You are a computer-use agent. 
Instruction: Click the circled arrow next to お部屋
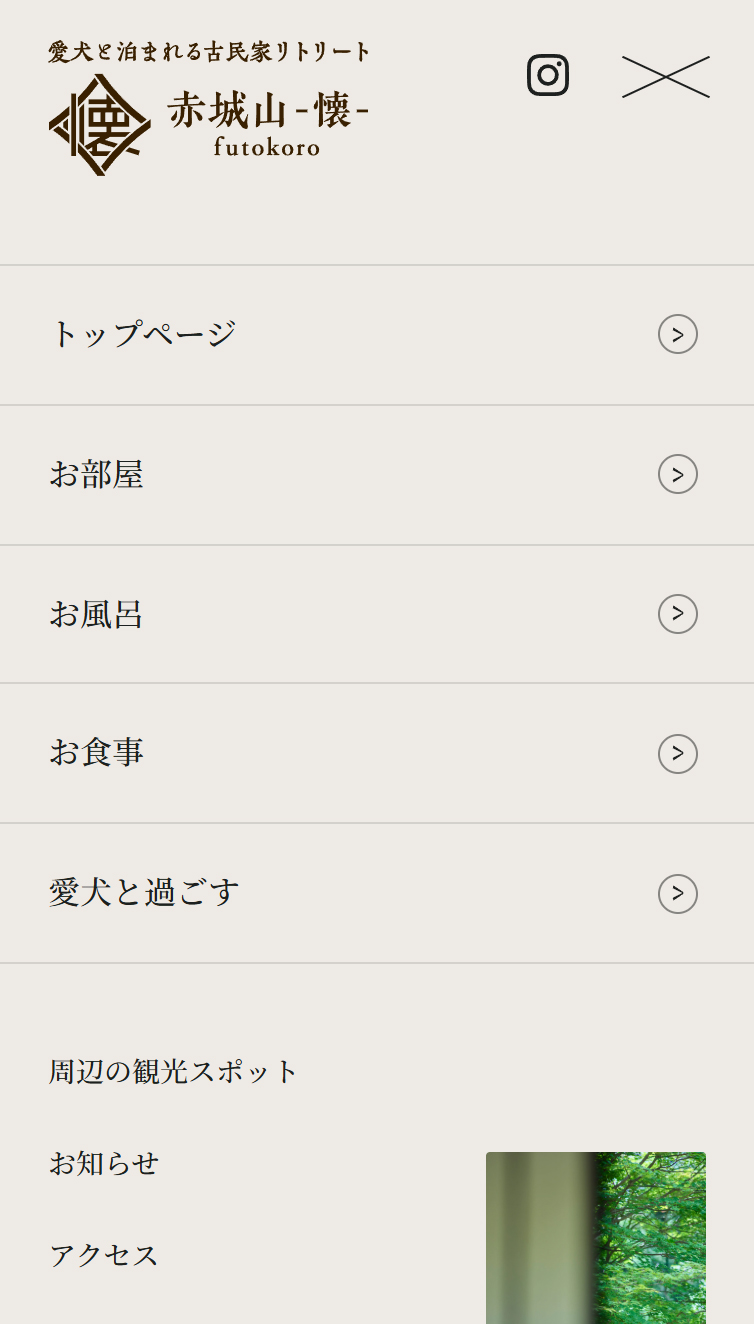pyautogui.click(x=678, y=474)
